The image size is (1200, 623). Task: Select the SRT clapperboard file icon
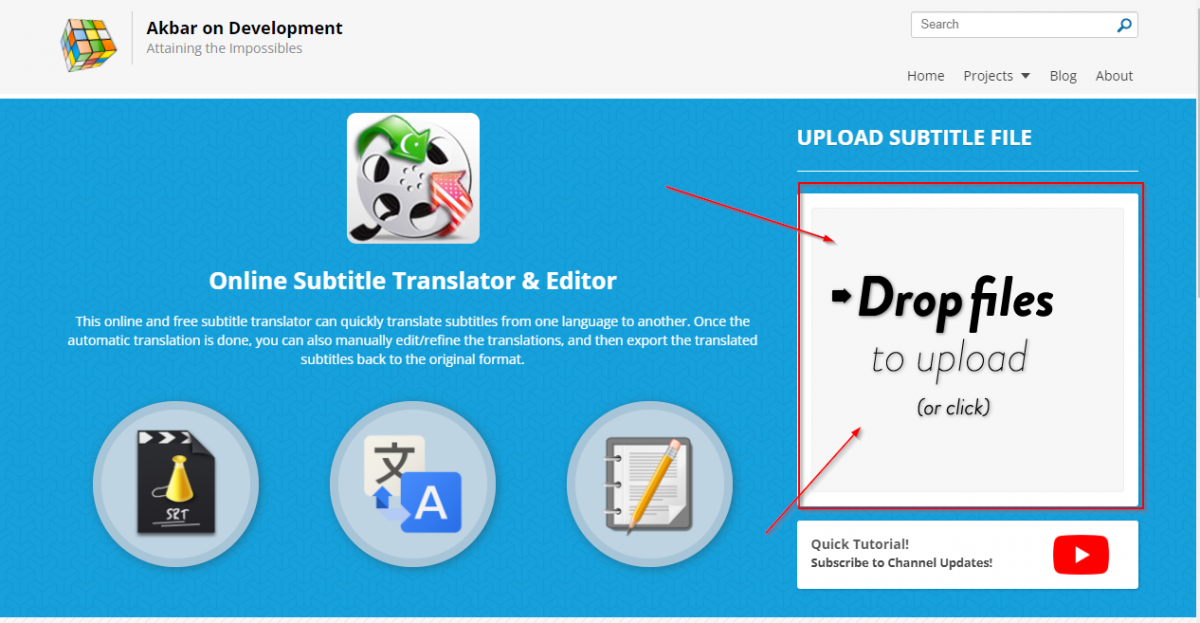[176, 484]
